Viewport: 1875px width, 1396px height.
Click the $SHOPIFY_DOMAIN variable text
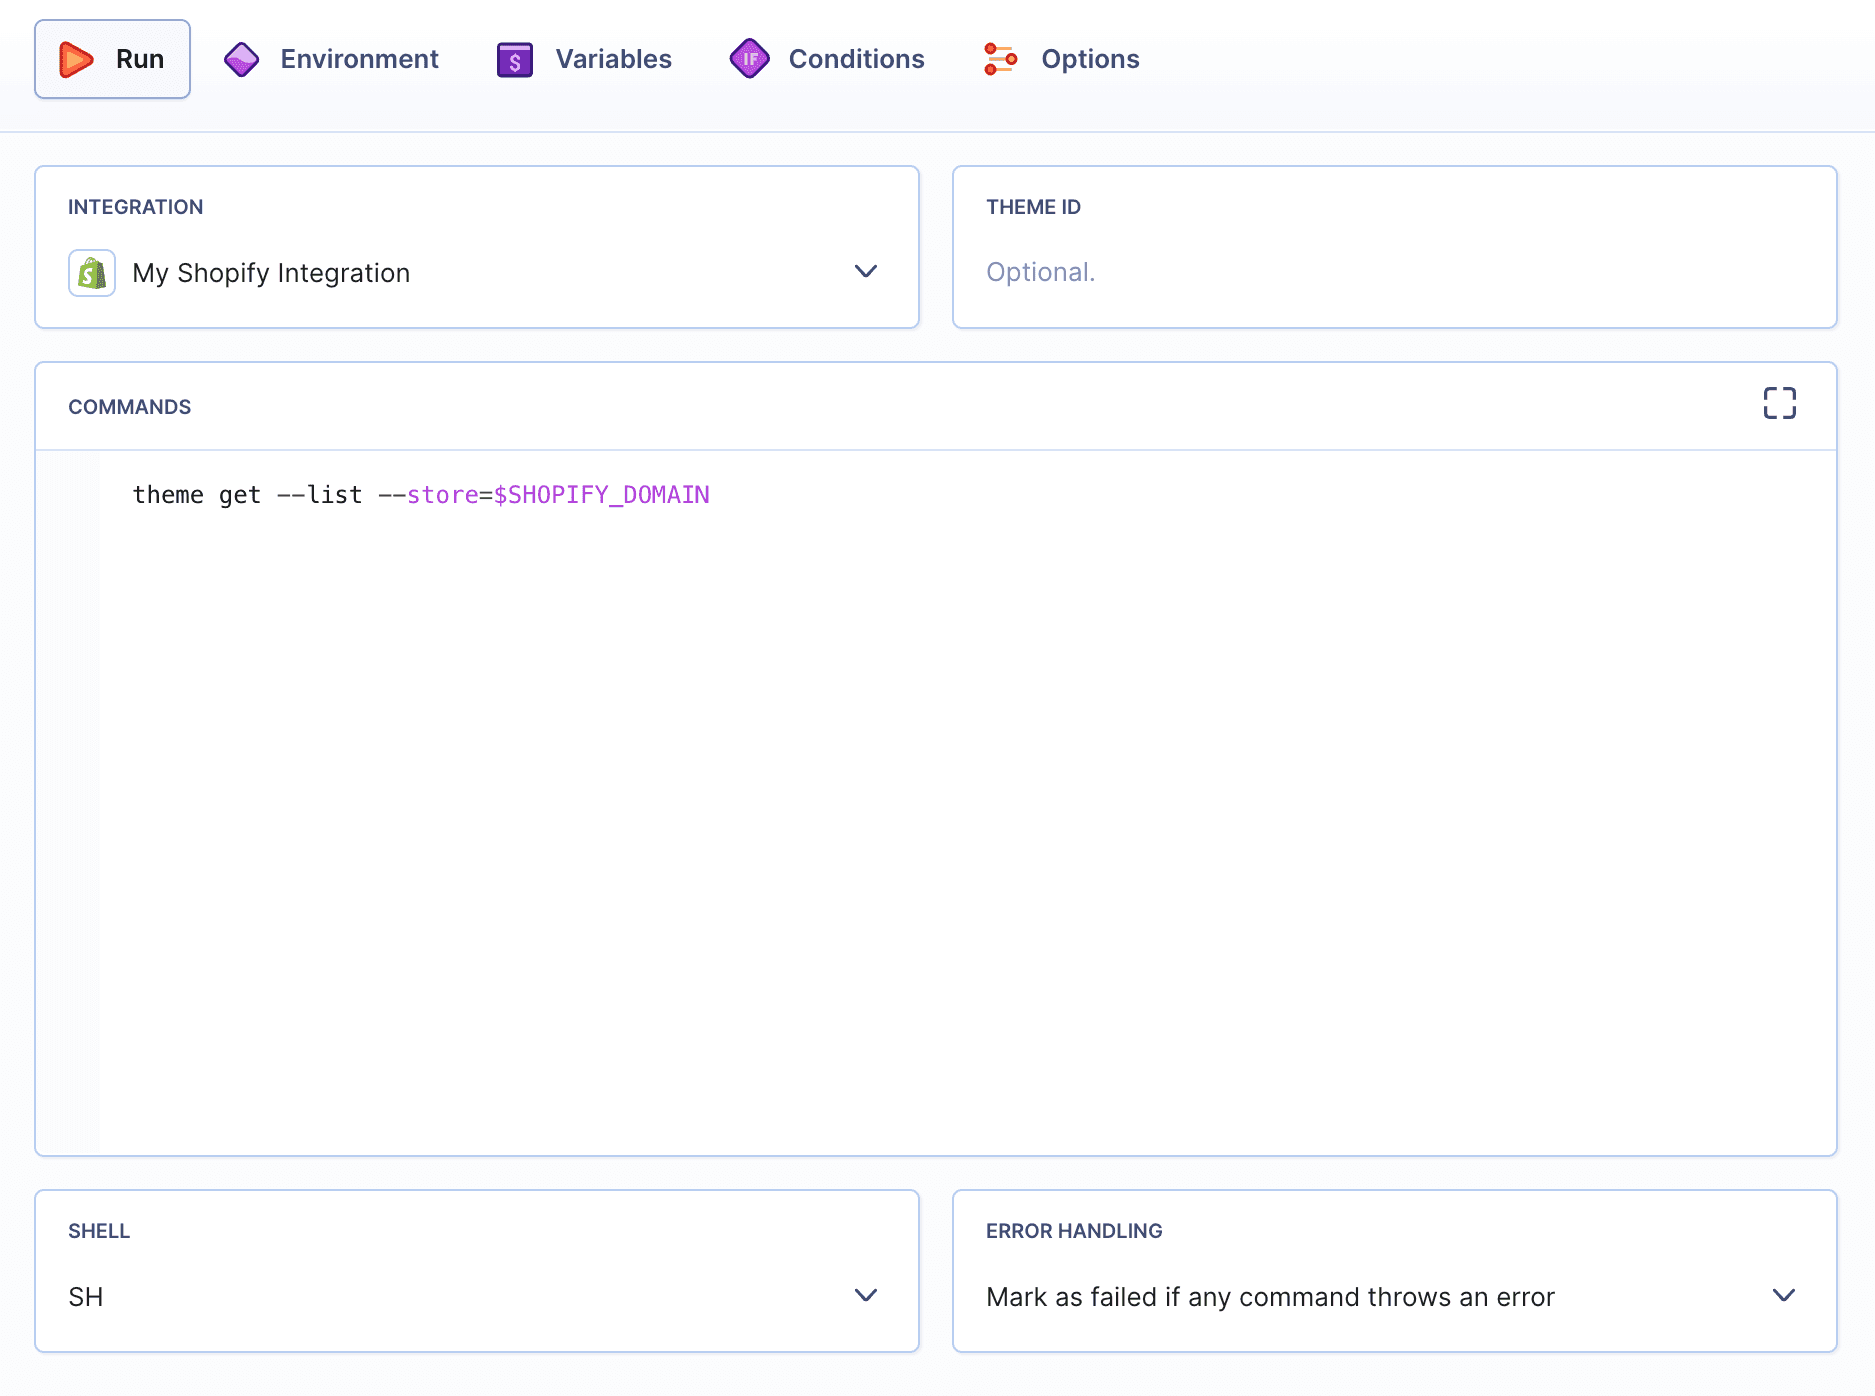(x=598, y=494)
